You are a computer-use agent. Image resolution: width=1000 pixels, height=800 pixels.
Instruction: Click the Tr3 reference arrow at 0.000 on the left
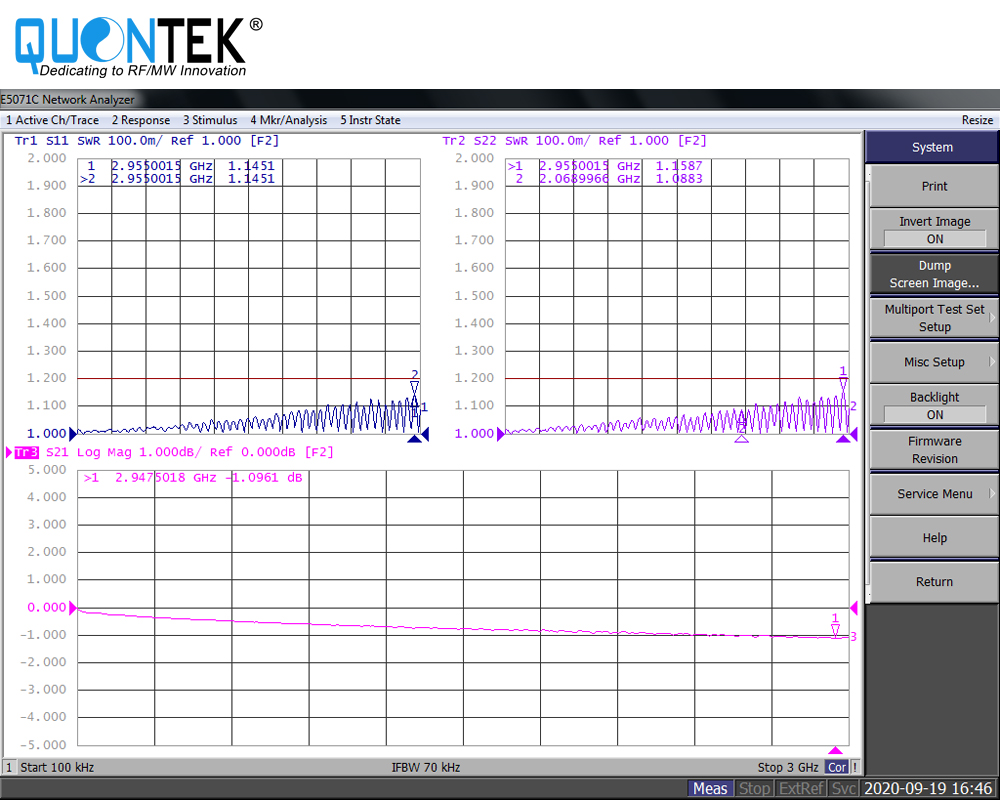pyautogui.click(x=73, y=607)
